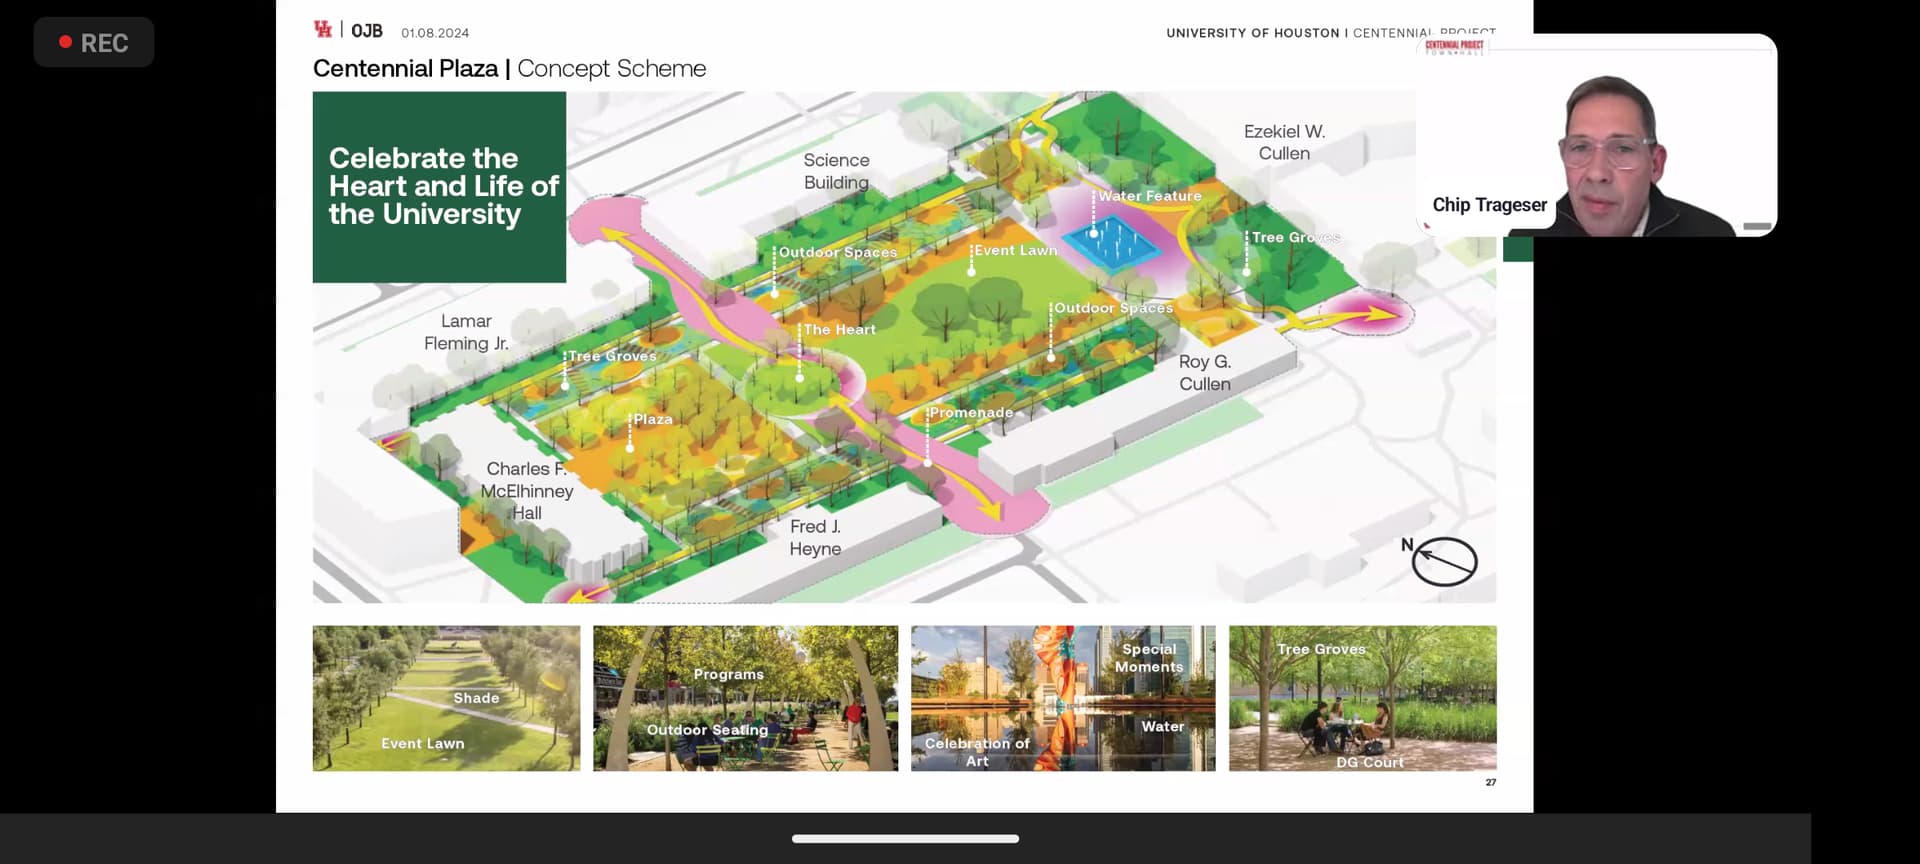Select the Science Building label
Screen dimensions: 1920x864
(837, 171)
